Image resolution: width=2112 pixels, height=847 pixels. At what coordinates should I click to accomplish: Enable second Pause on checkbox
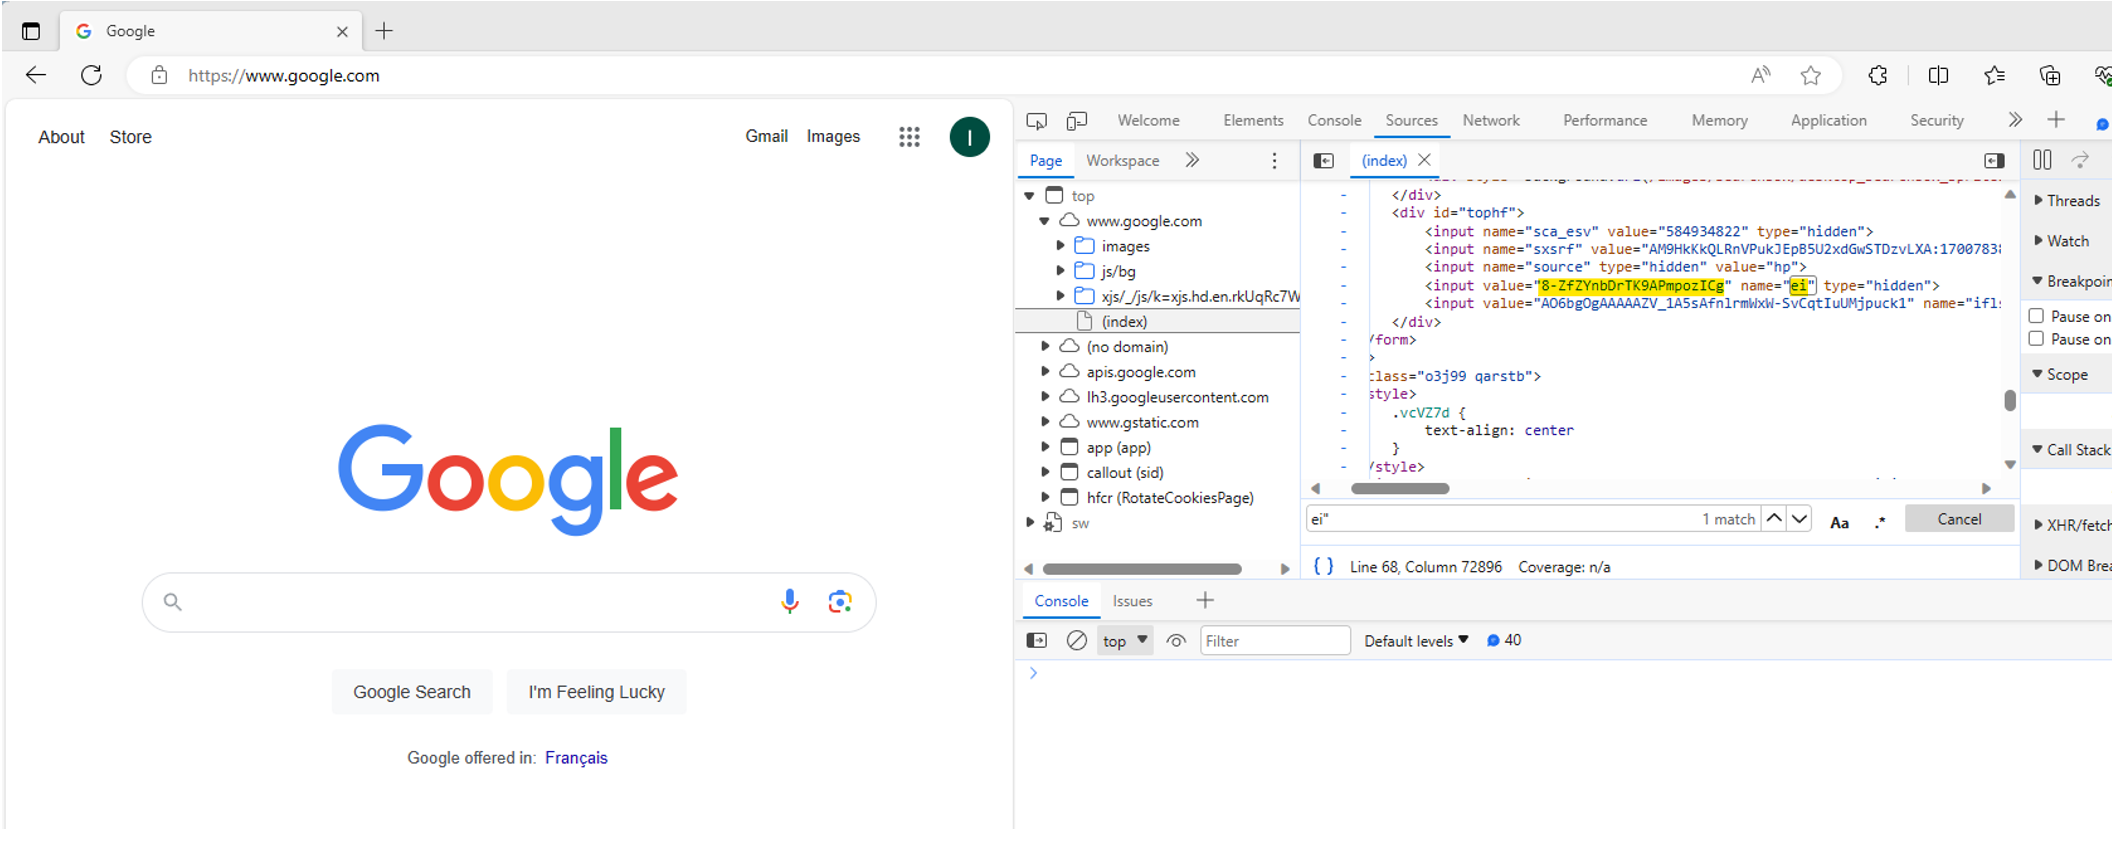point(2036,339)
